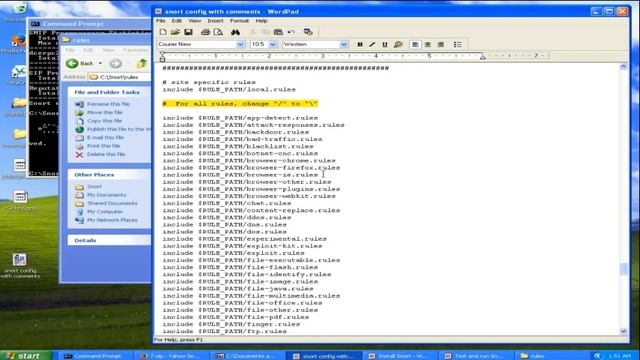Collapse the Other Places panel
The width and height of the screenshot is (640, 360).
(109, 175)
